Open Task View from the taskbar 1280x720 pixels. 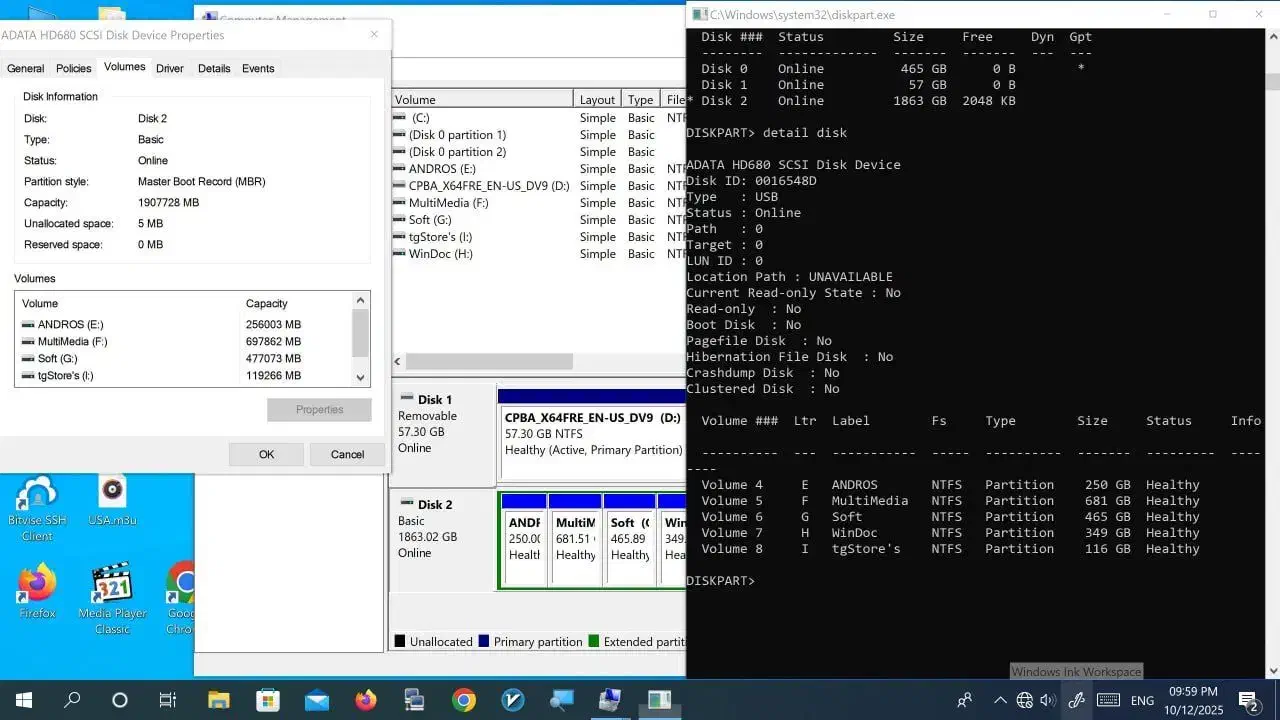tap(168, 700)
